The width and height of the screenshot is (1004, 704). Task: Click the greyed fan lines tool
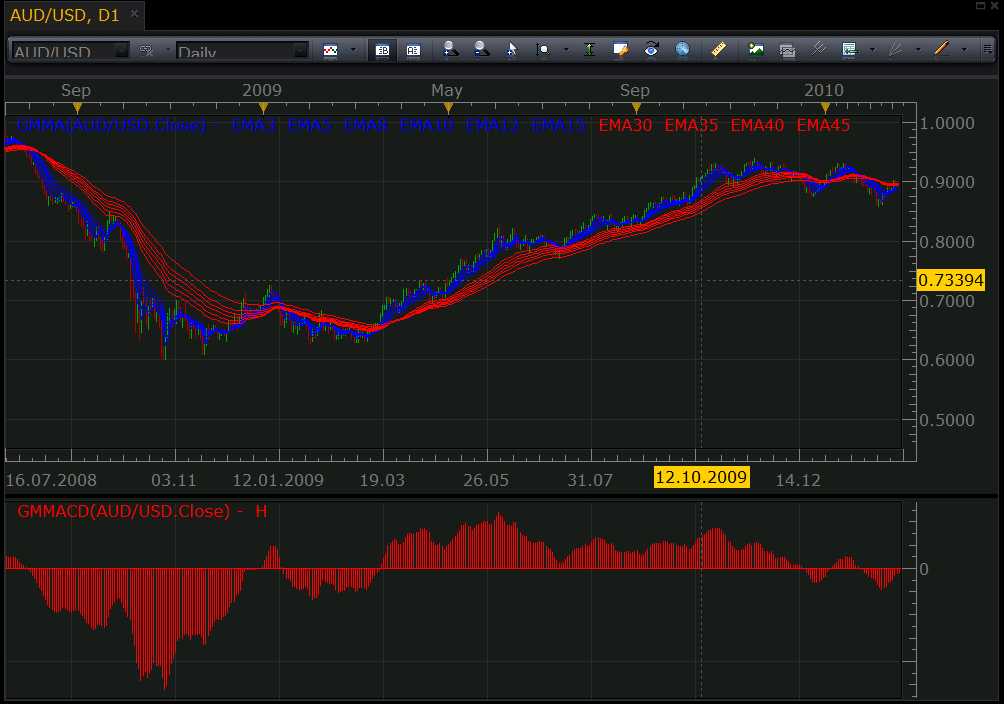[x=896, y=49]
